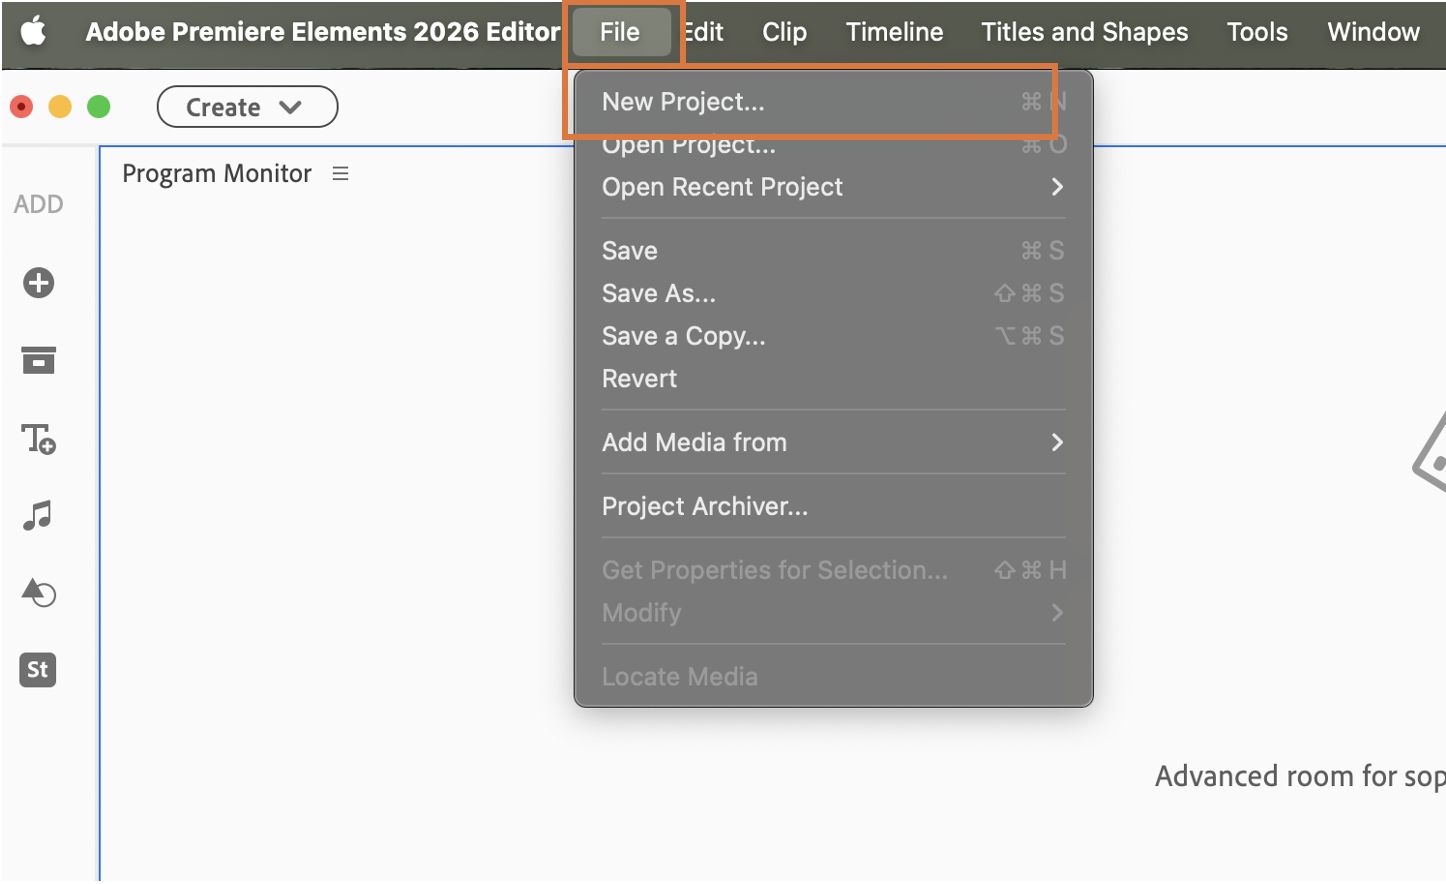1446x884 pixels.
Task: Open the Tools menu
Action: click(1257, 32)
